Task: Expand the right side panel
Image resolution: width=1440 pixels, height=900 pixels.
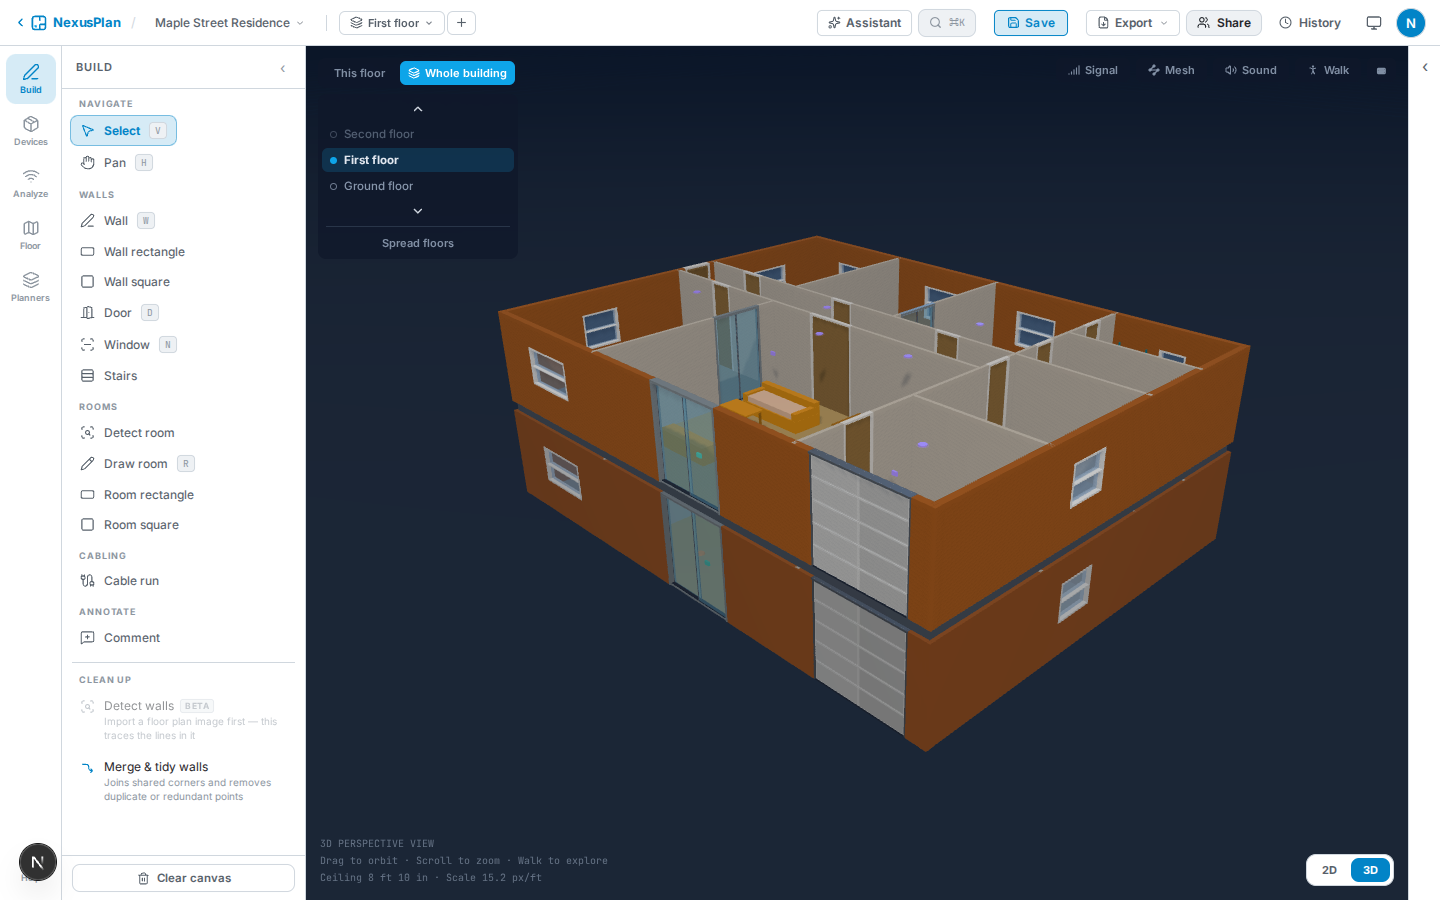Action: (1425, 68)
